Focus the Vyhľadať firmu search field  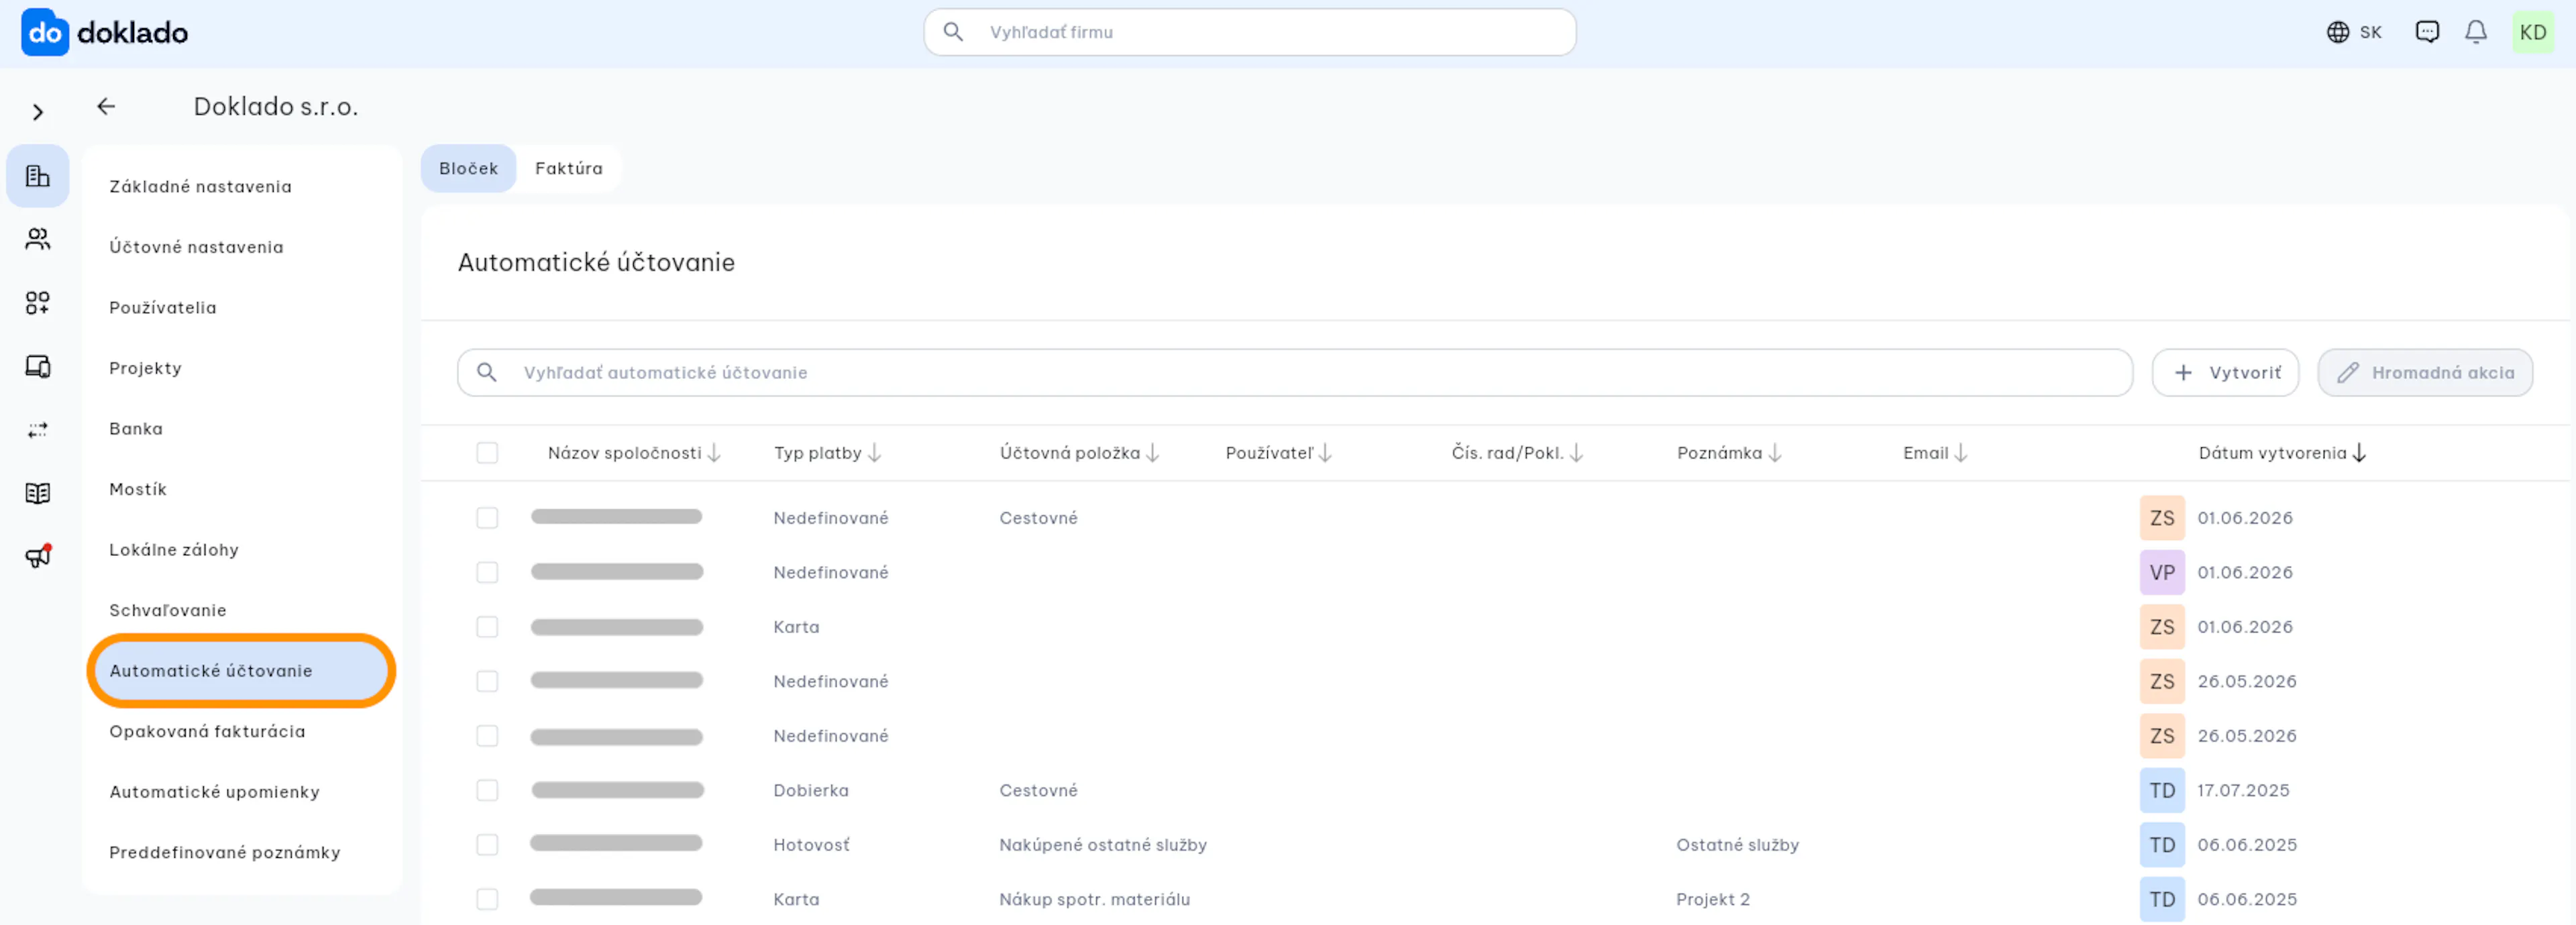coord(1250,32)
